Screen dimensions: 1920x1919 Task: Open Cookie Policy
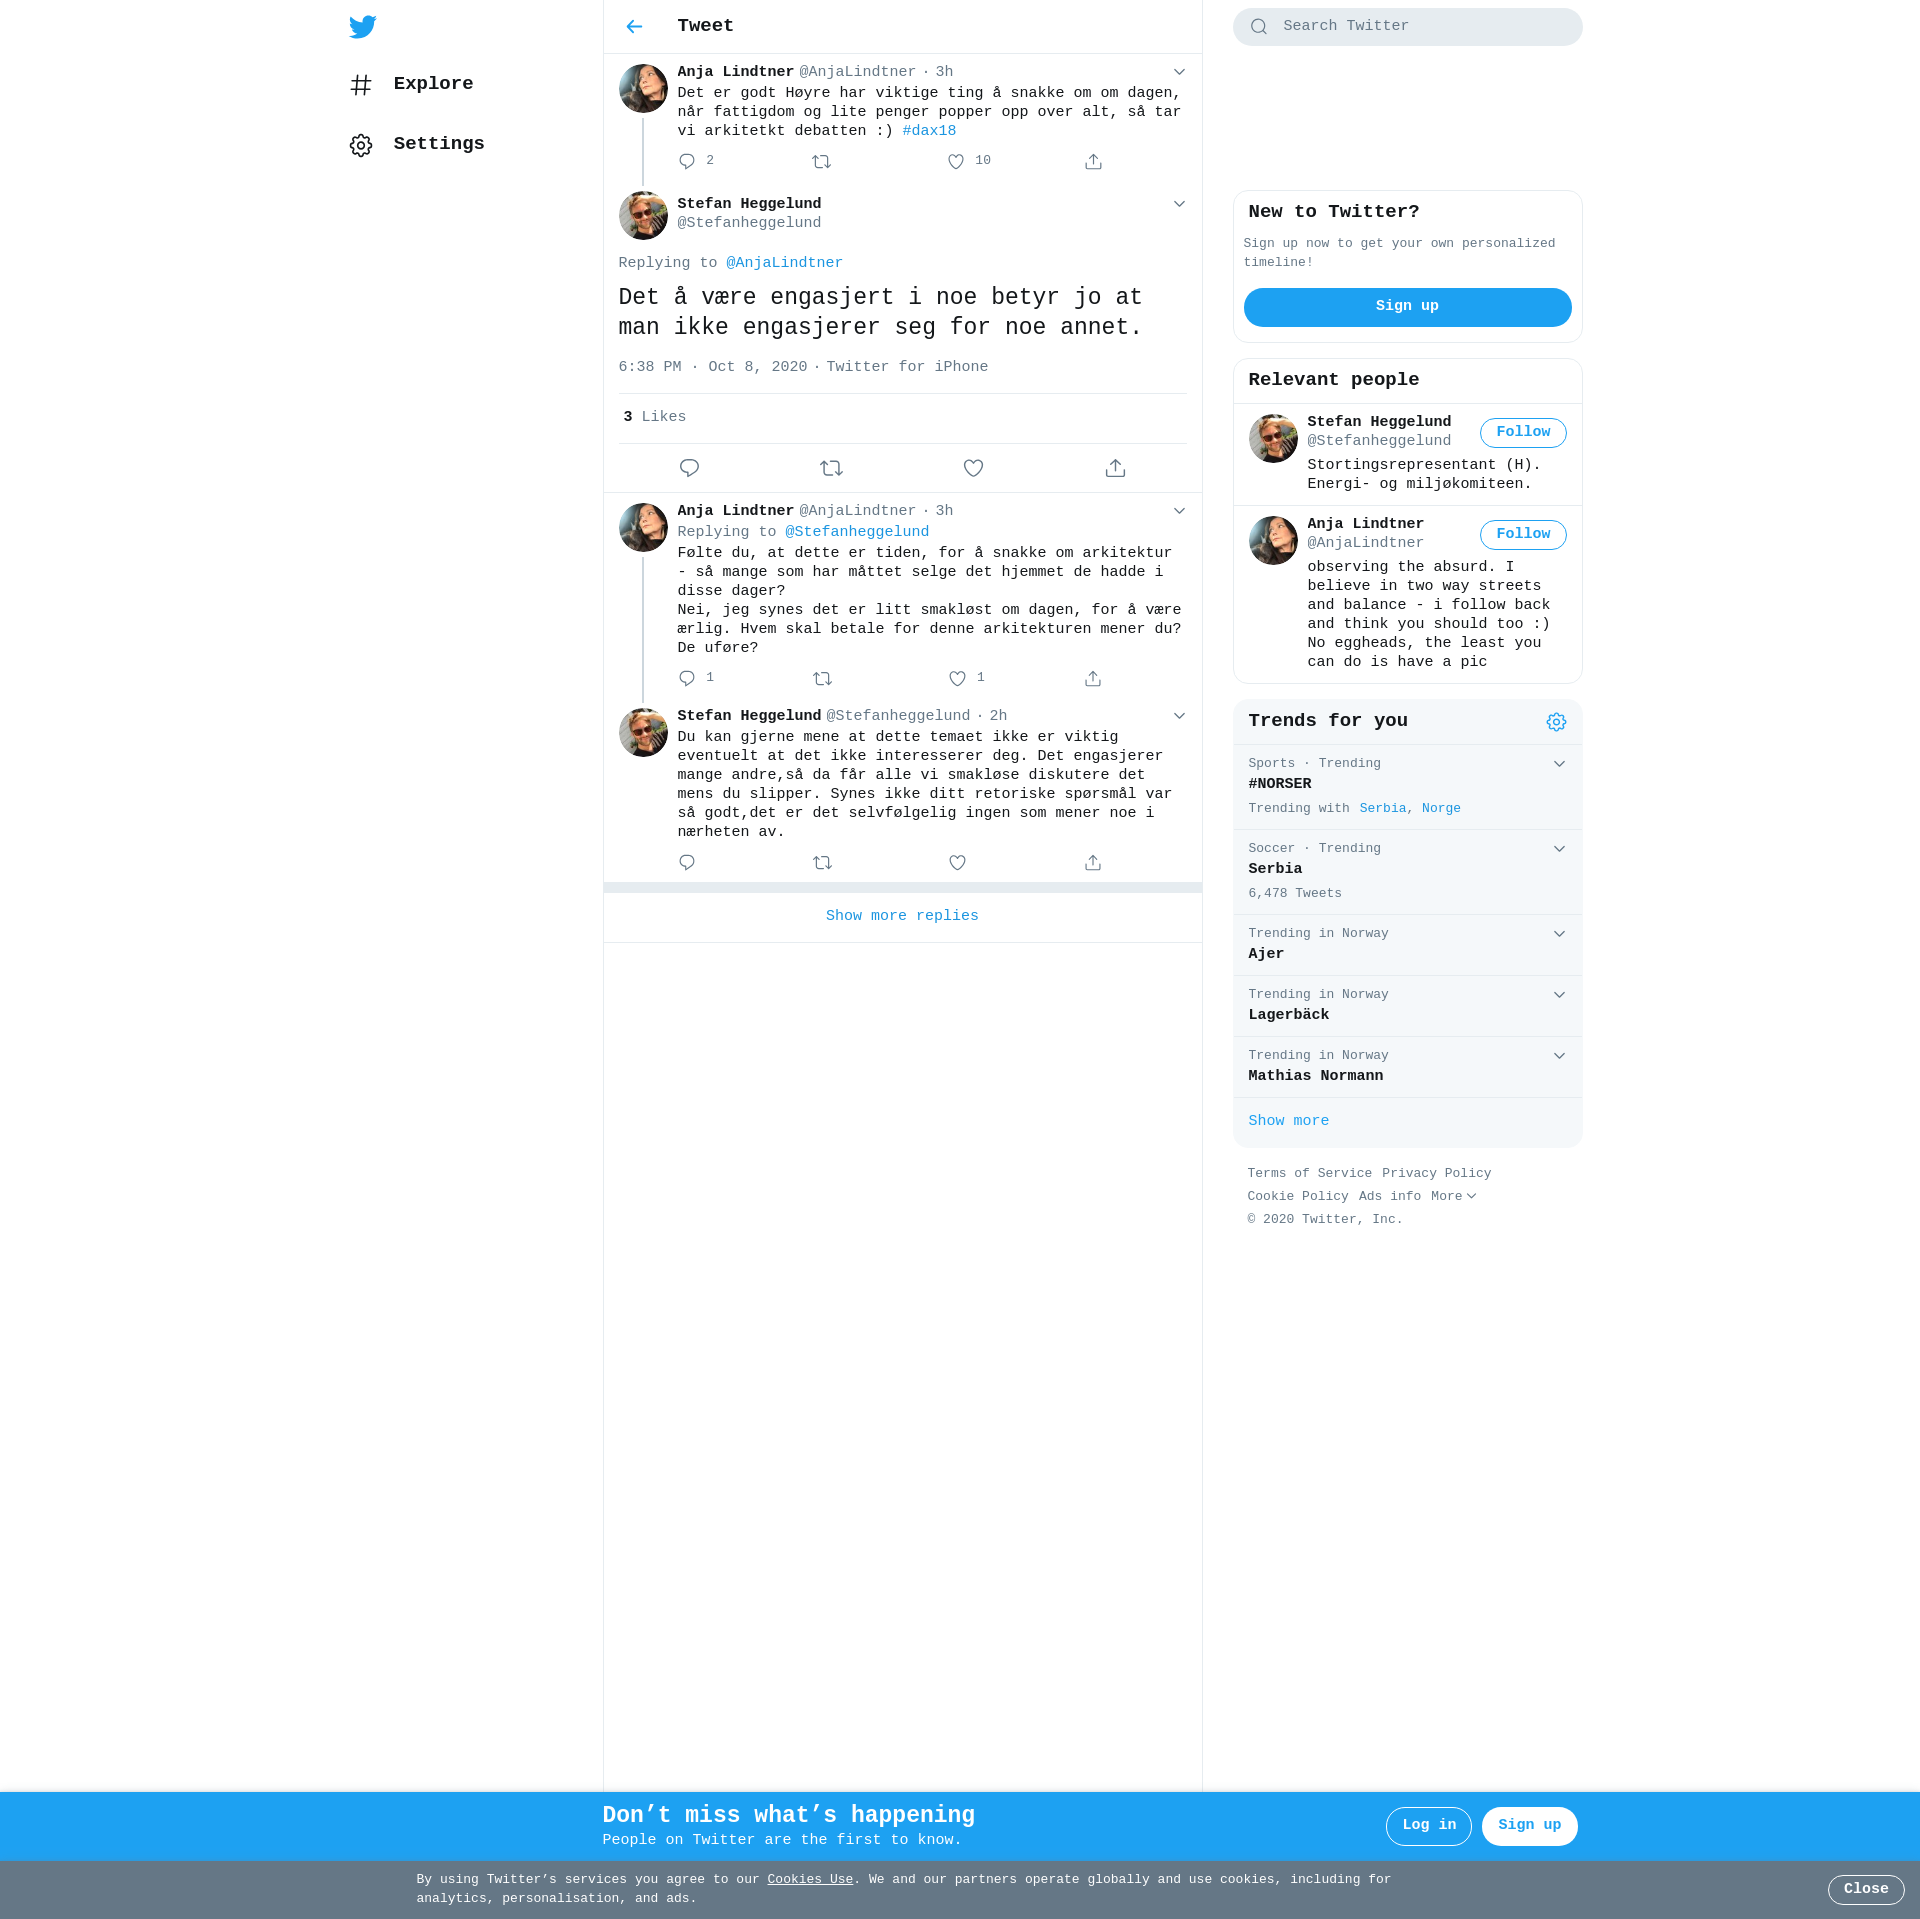(x=1297, y=1197)
